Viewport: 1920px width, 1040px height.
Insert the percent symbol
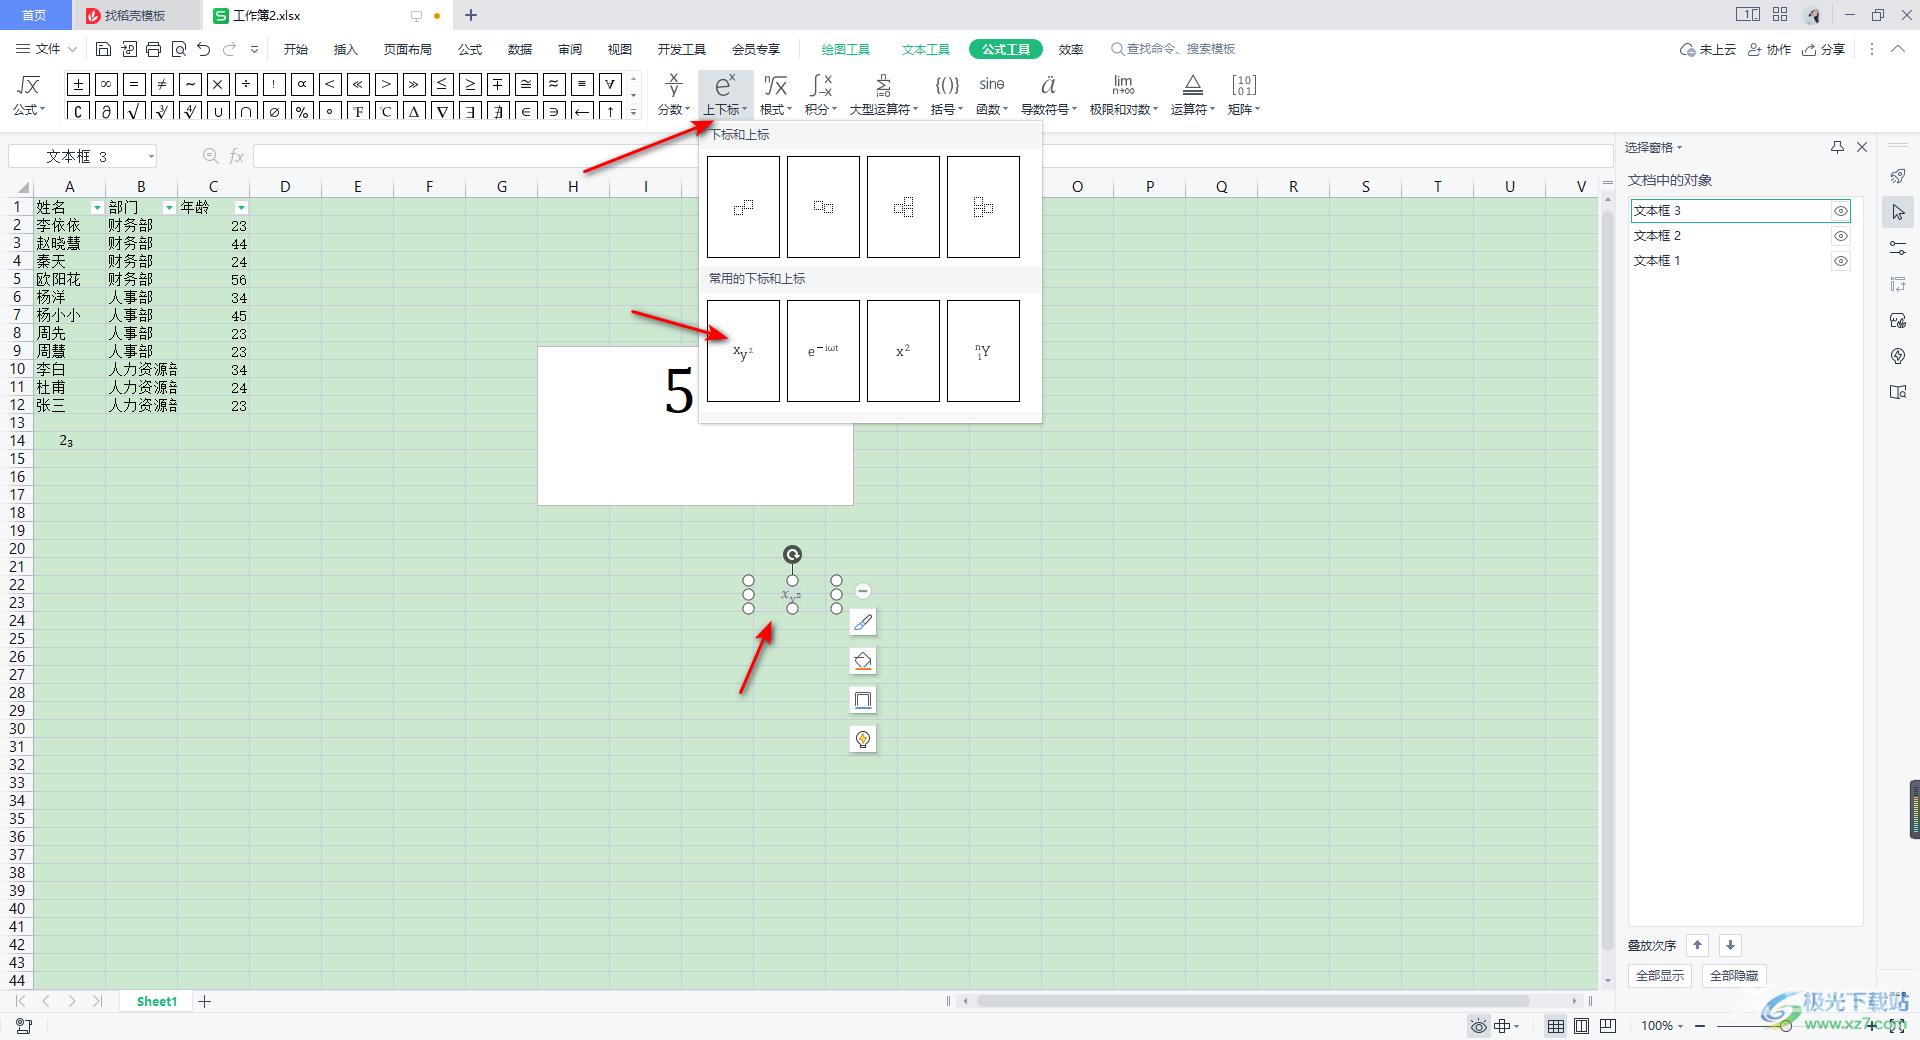[x=302, y=111]
